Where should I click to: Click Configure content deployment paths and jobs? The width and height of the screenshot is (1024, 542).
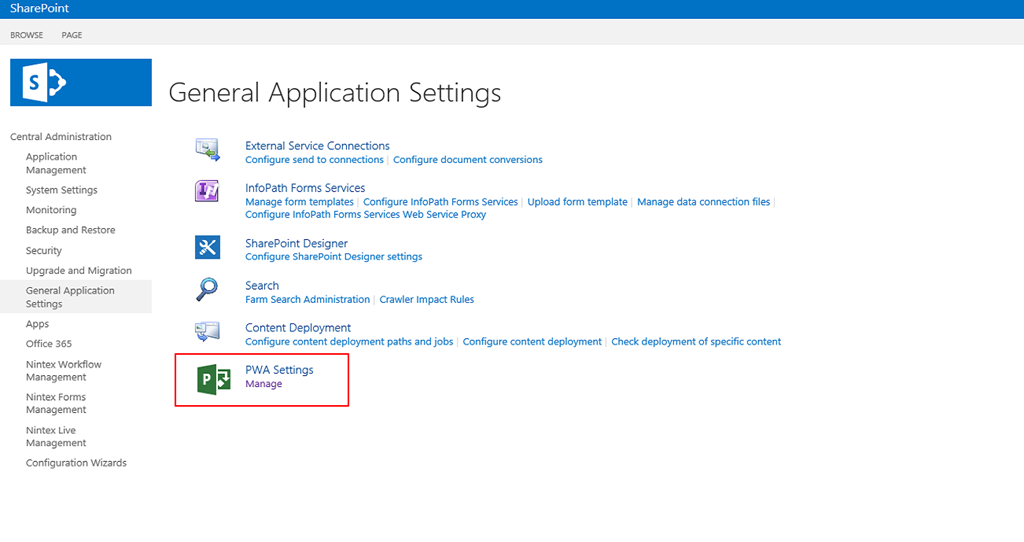tap(349, 342)
